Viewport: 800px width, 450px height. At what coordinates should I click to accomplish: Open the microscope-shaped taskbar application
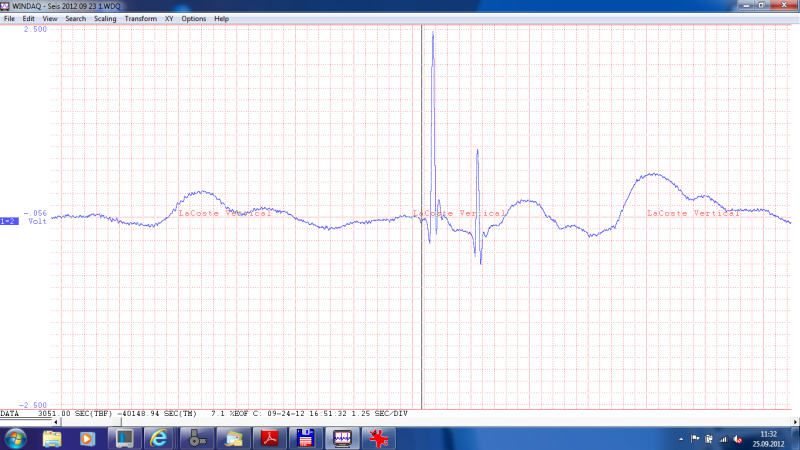coord(197,439)
